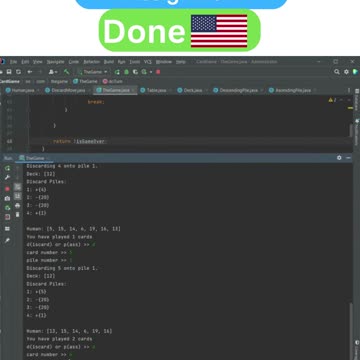The width and height of the screenshot is (360, 360).
Task: Open the VCS menu
Action: tap(148, 62)
